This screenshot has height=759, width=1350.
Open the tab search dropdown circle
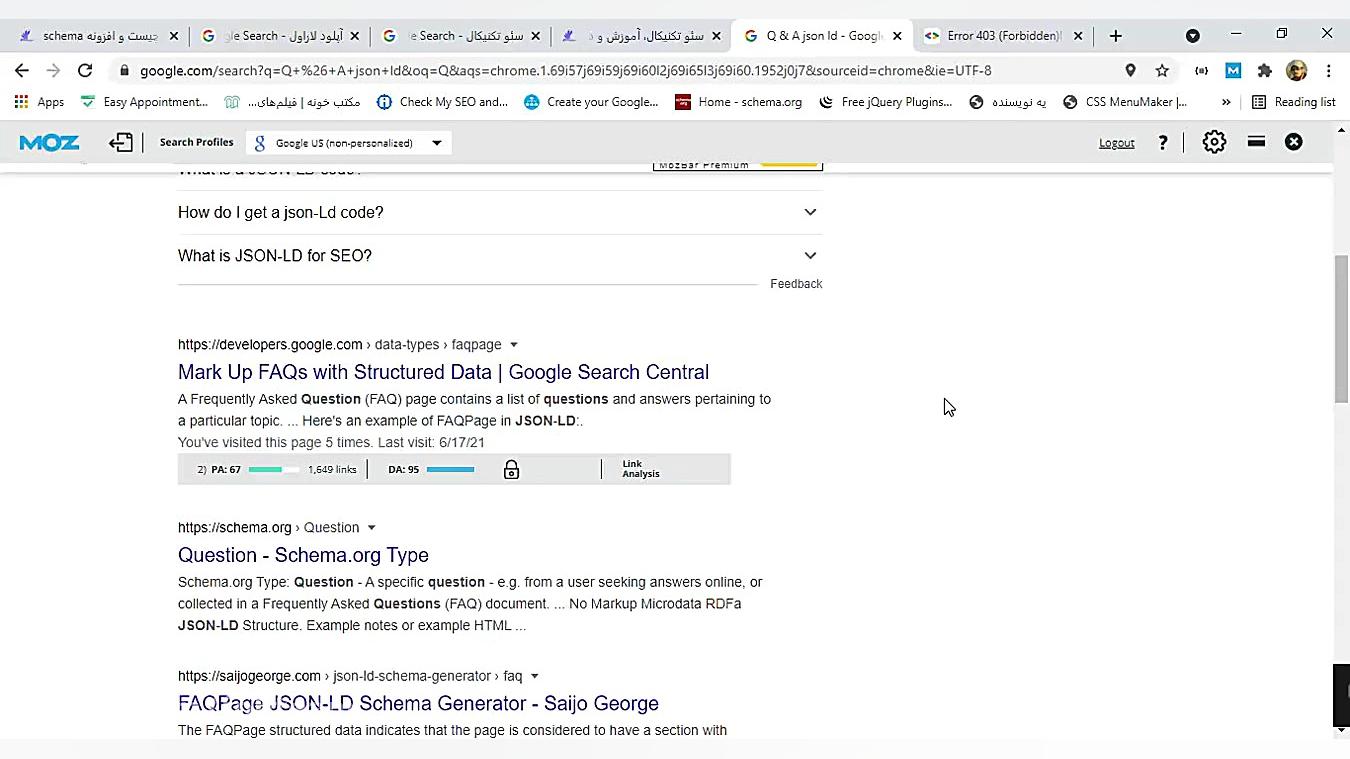tap(1192, 35)
